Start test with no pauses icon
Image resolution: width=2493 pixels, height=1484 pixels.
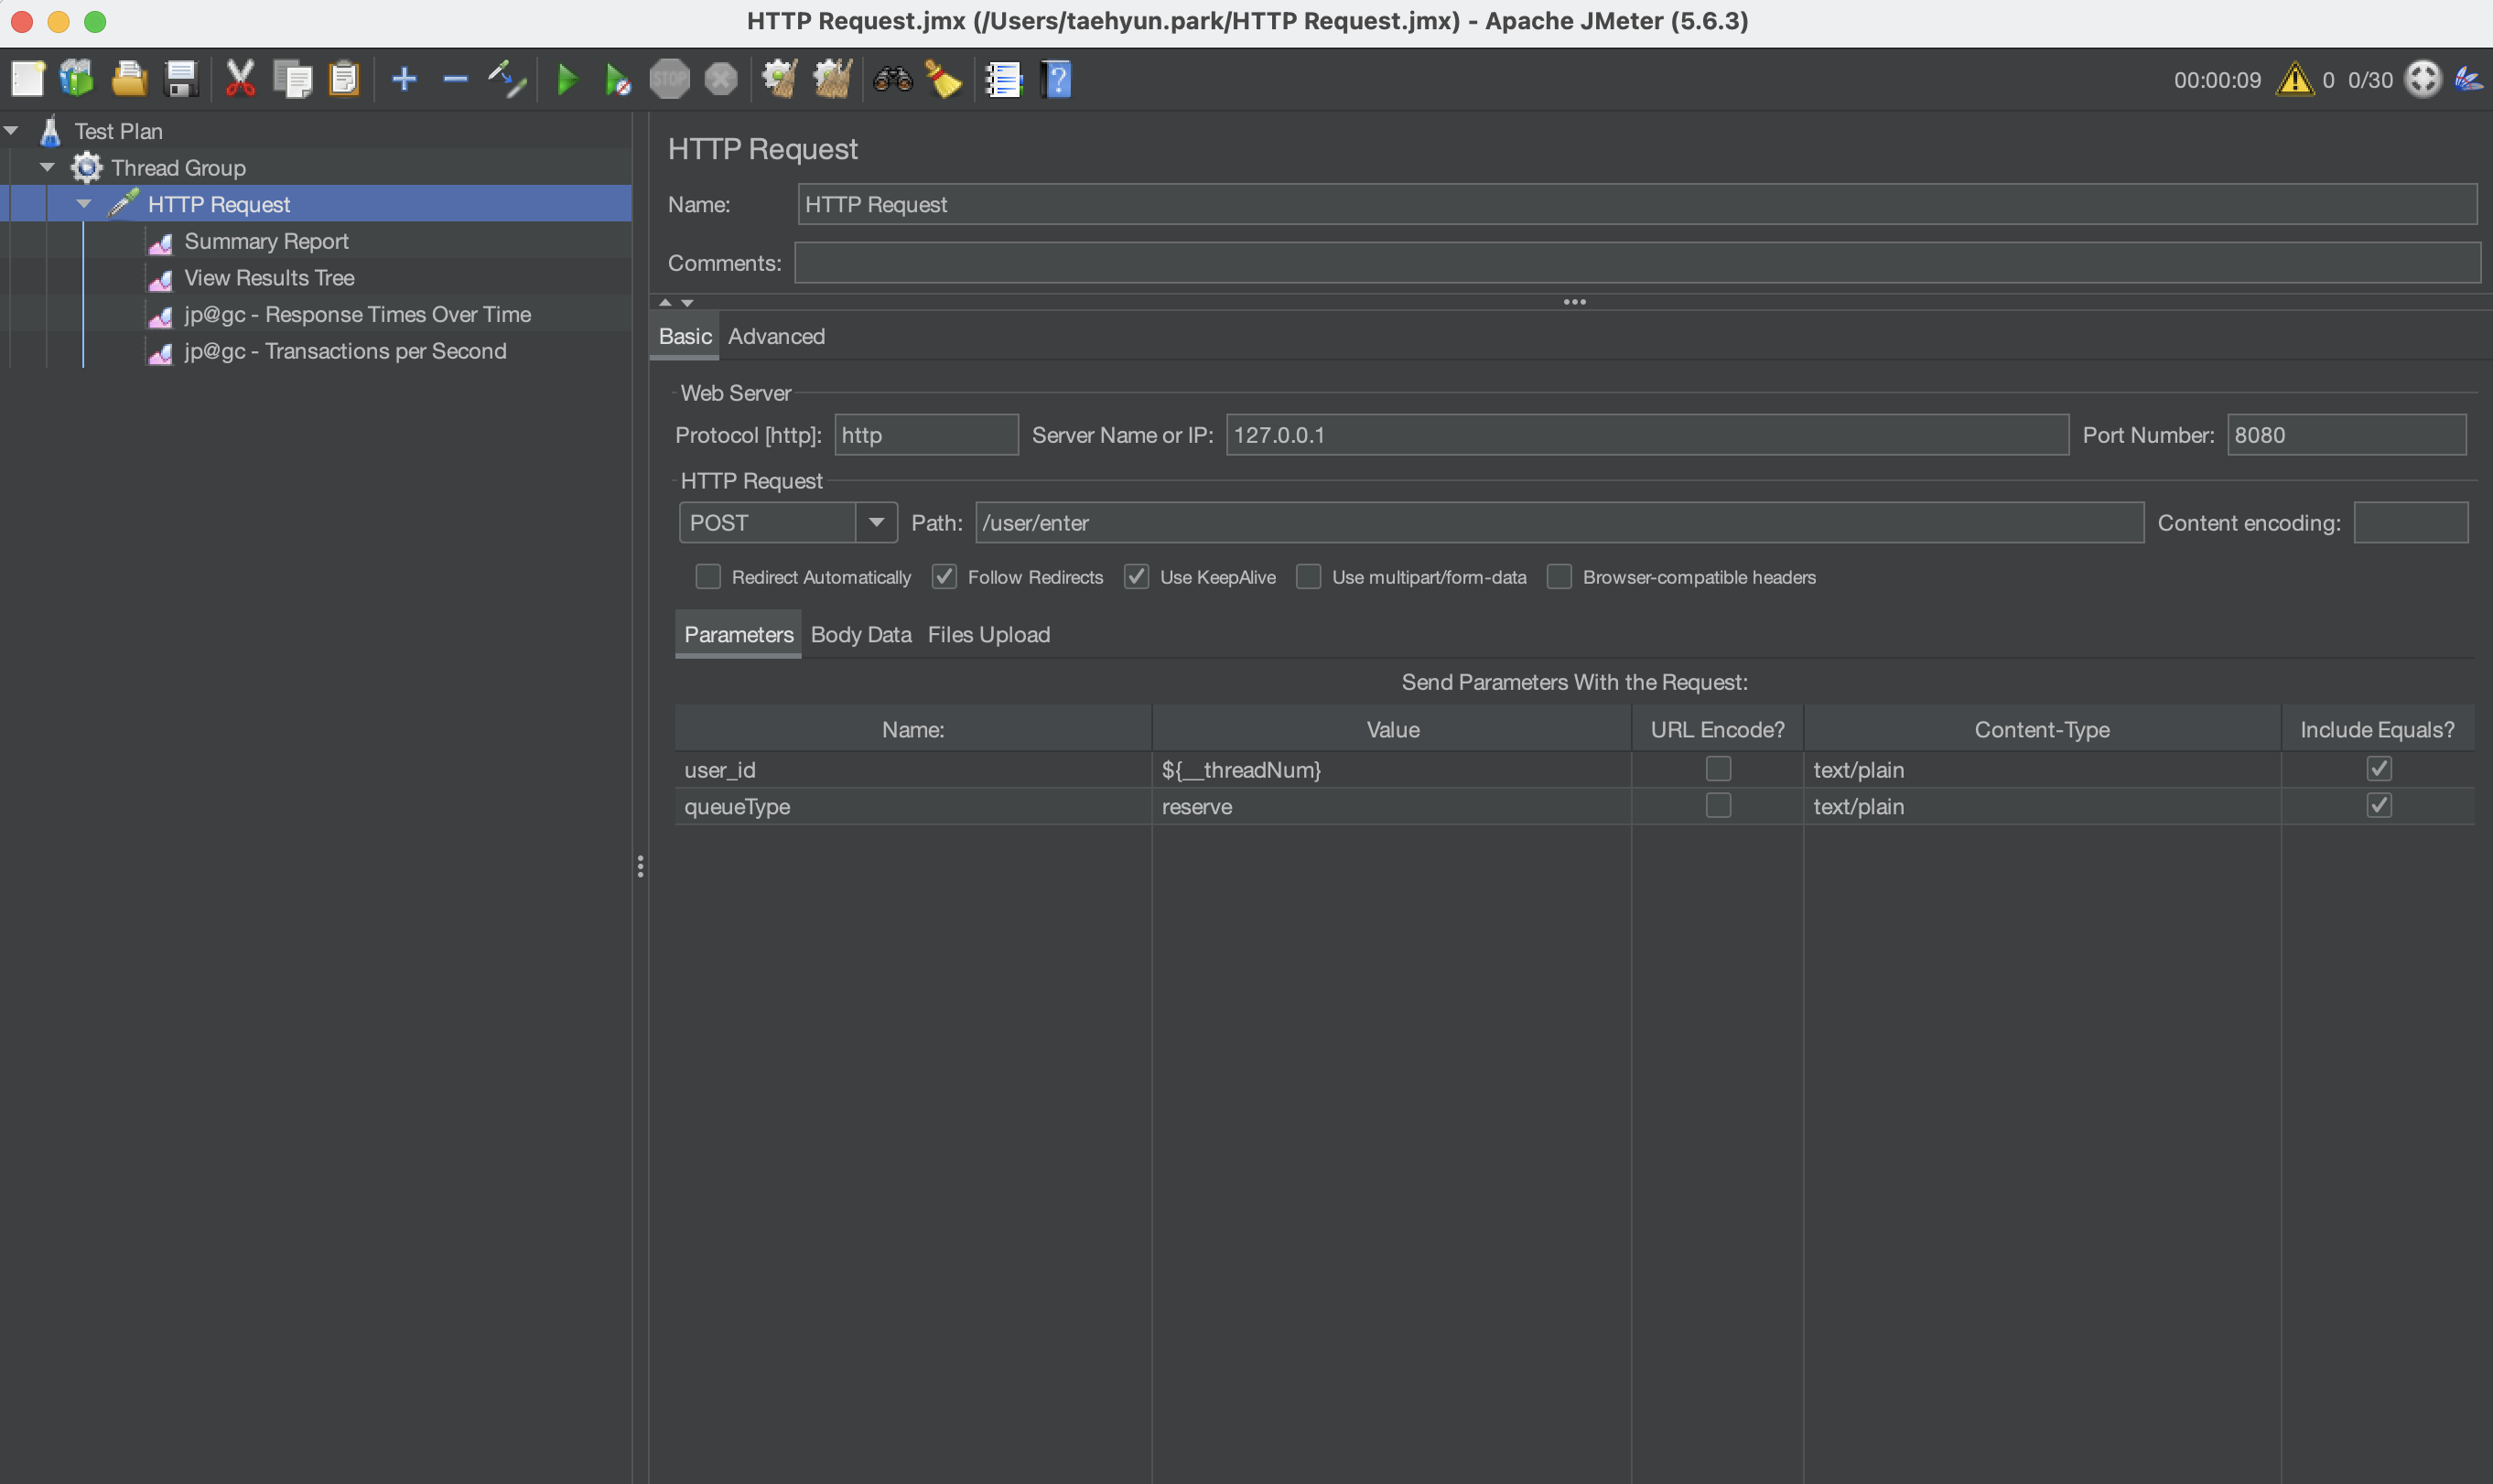tap(618, 79)
